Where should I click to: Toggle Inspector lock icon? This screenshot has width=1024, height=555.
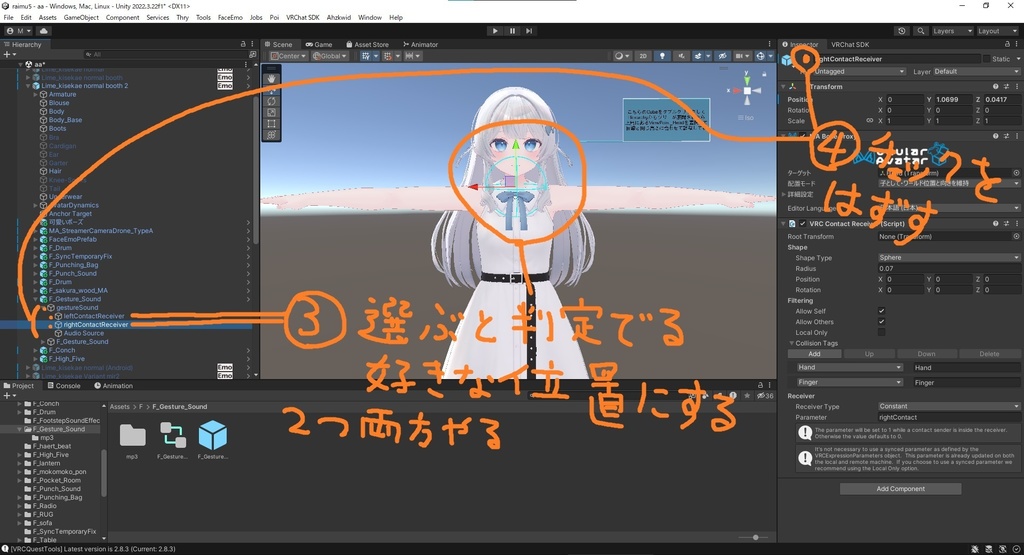pos(1006,44)
